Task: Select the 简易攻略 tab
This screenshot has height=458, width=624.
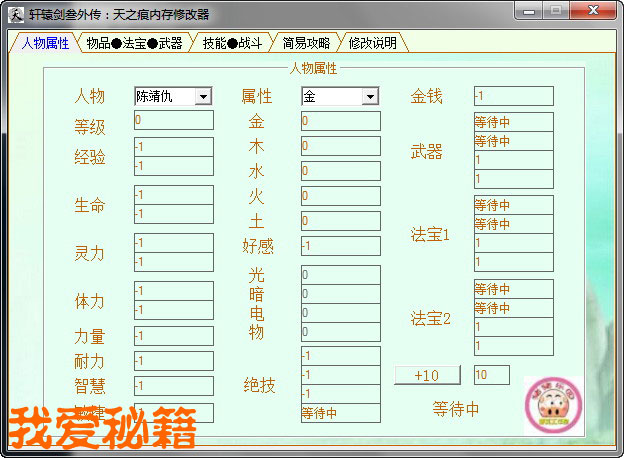Action: 305,43
